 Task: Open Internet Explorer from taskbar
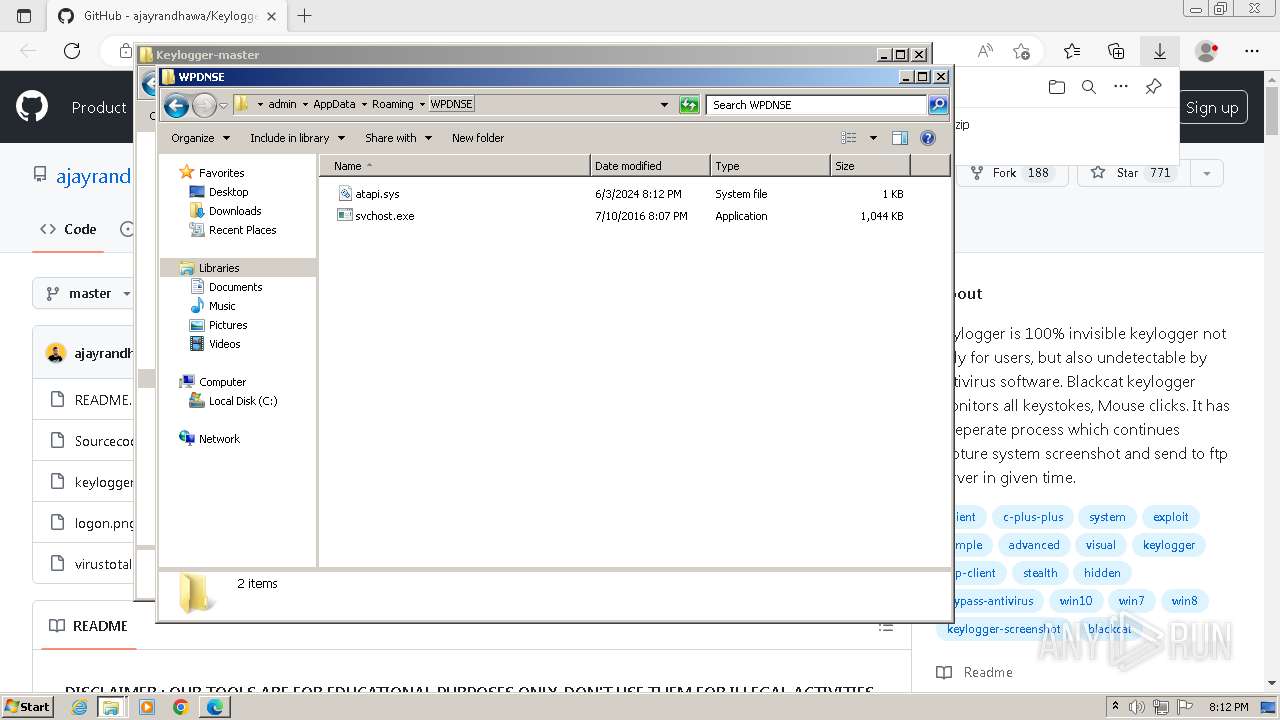click(80, 707)
